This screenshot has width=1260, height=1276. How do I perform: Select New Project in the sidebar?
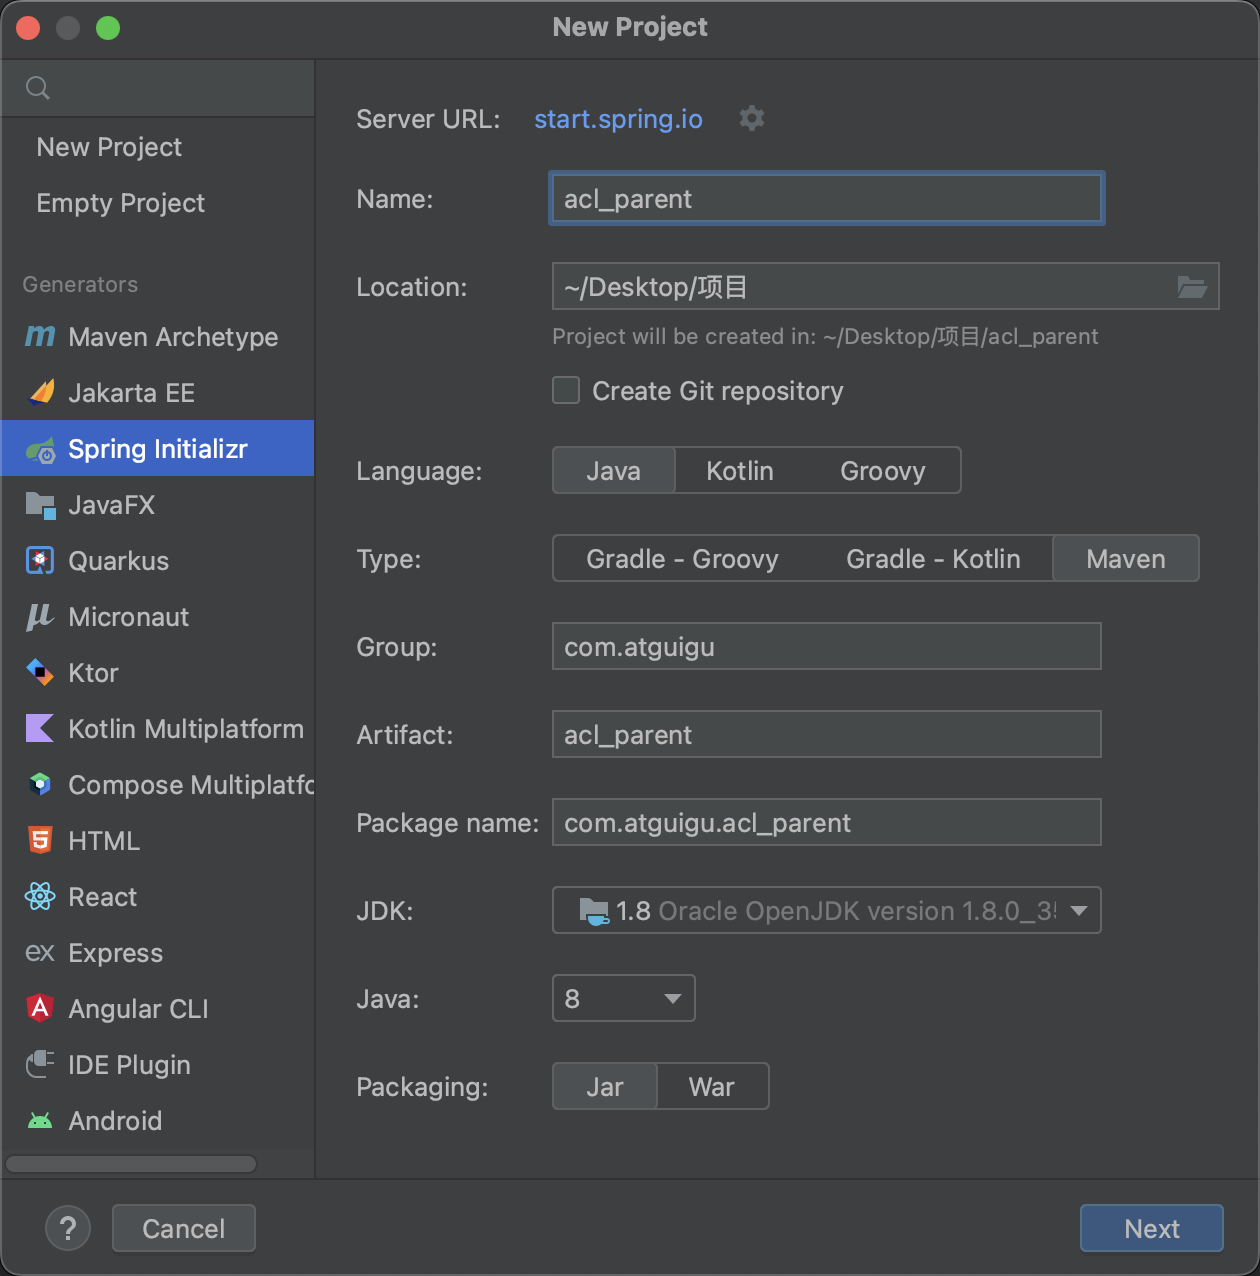click(x=109, y=147)
